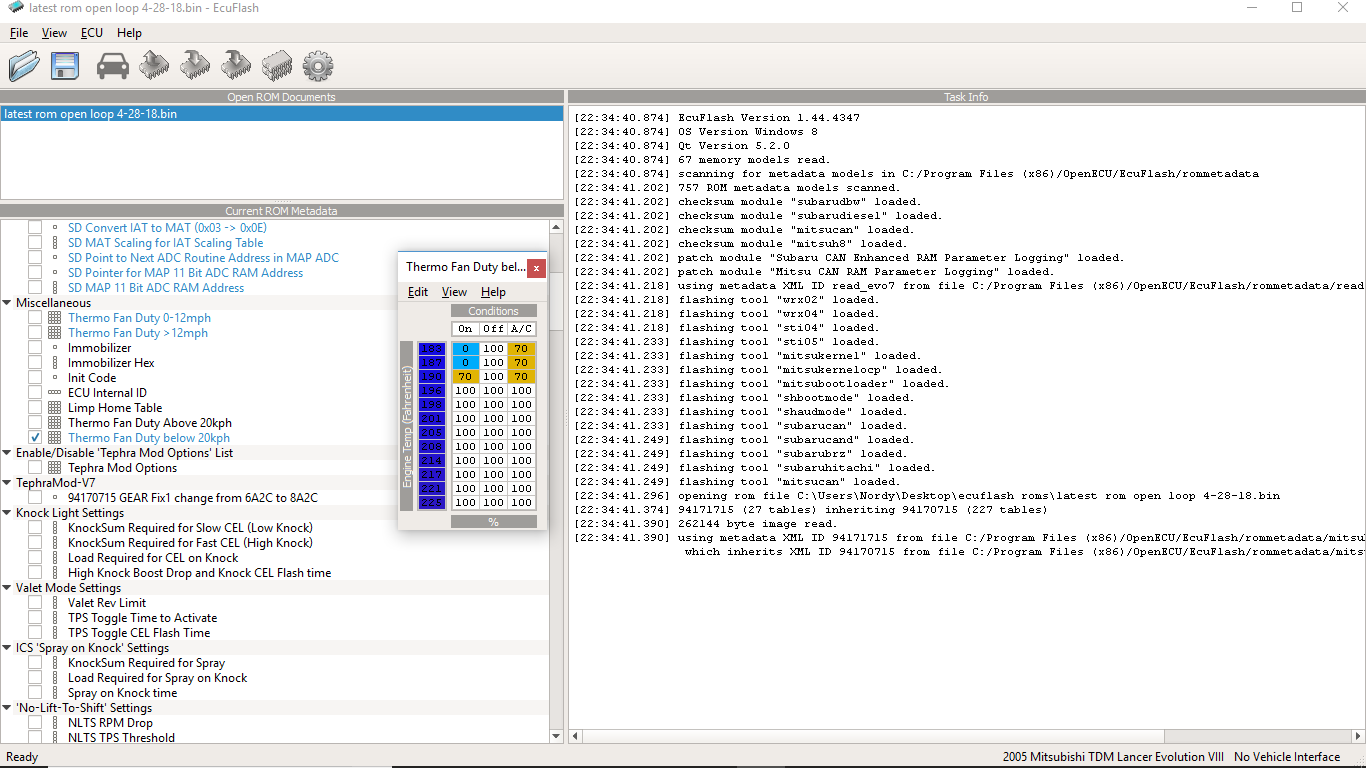
Task: Collapse the Valet Mode Settings group
Action: [x=8, y=588]
